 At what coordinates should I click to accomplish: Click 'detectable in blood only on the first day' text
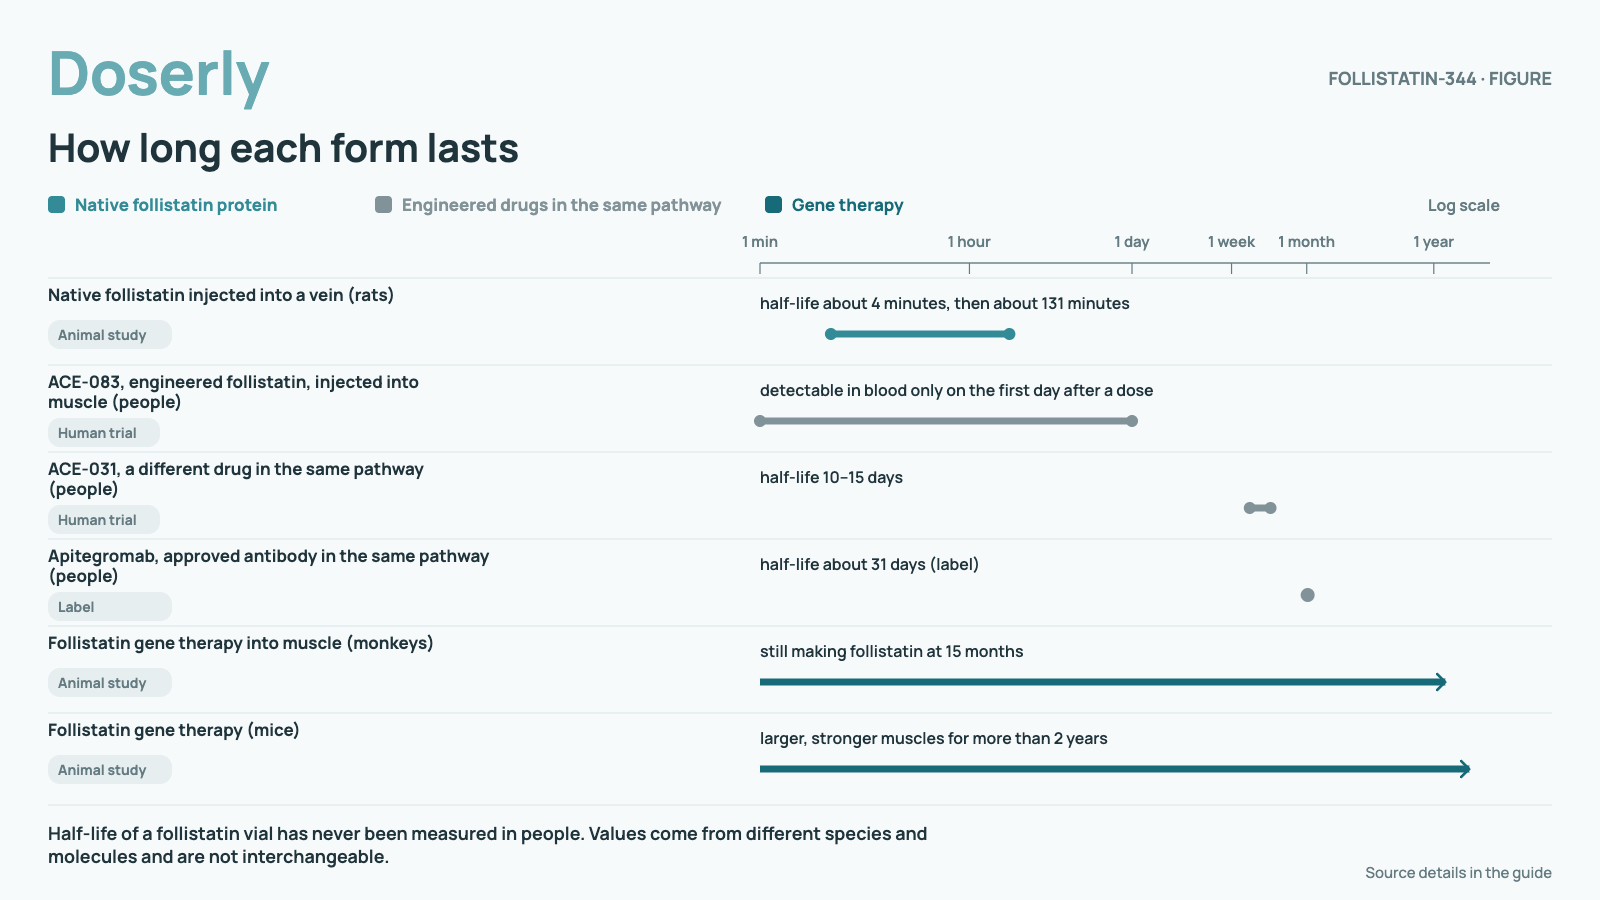(x=956, y=390)
